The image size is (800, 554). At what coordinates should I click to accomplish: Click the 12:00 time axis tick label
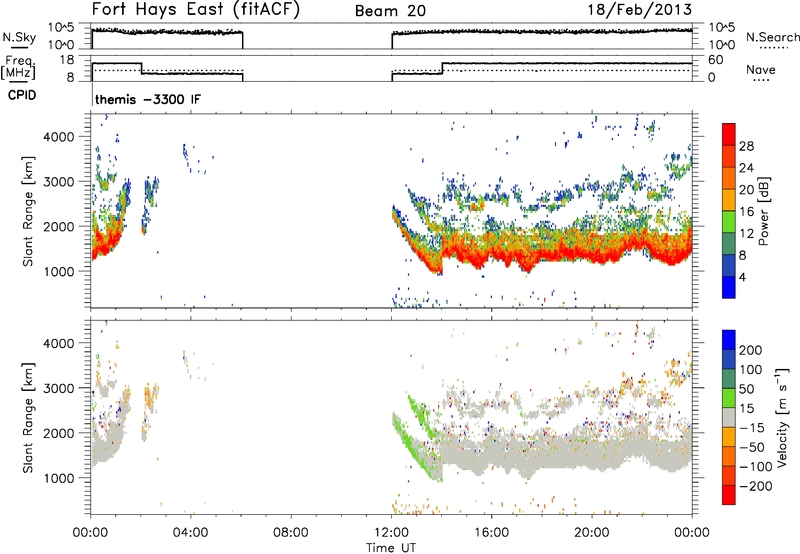click(391, 533)
